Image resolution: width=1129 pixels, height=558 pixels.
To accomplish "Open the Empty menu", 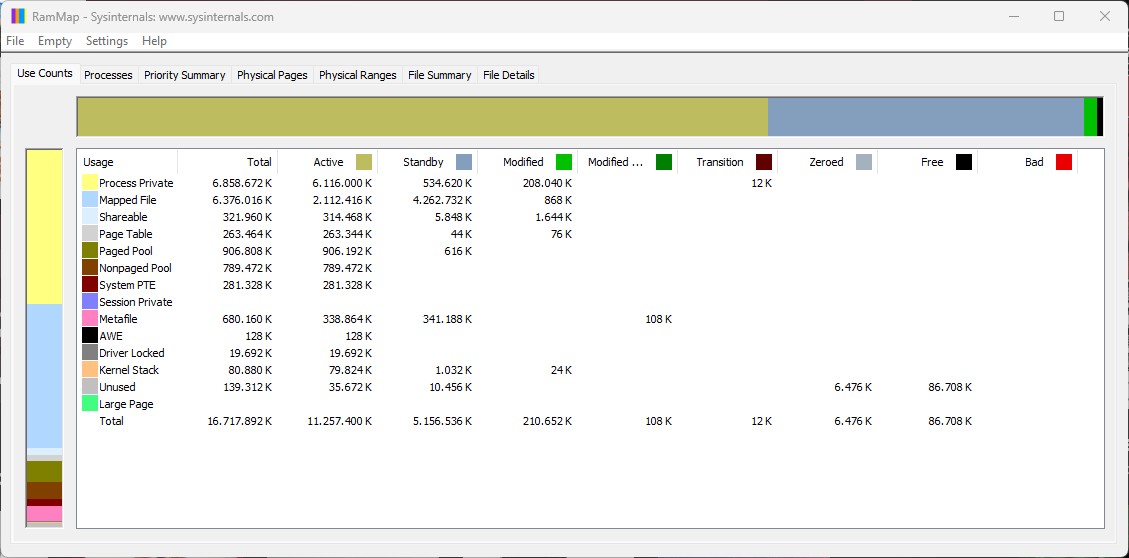I will (55, 41).
